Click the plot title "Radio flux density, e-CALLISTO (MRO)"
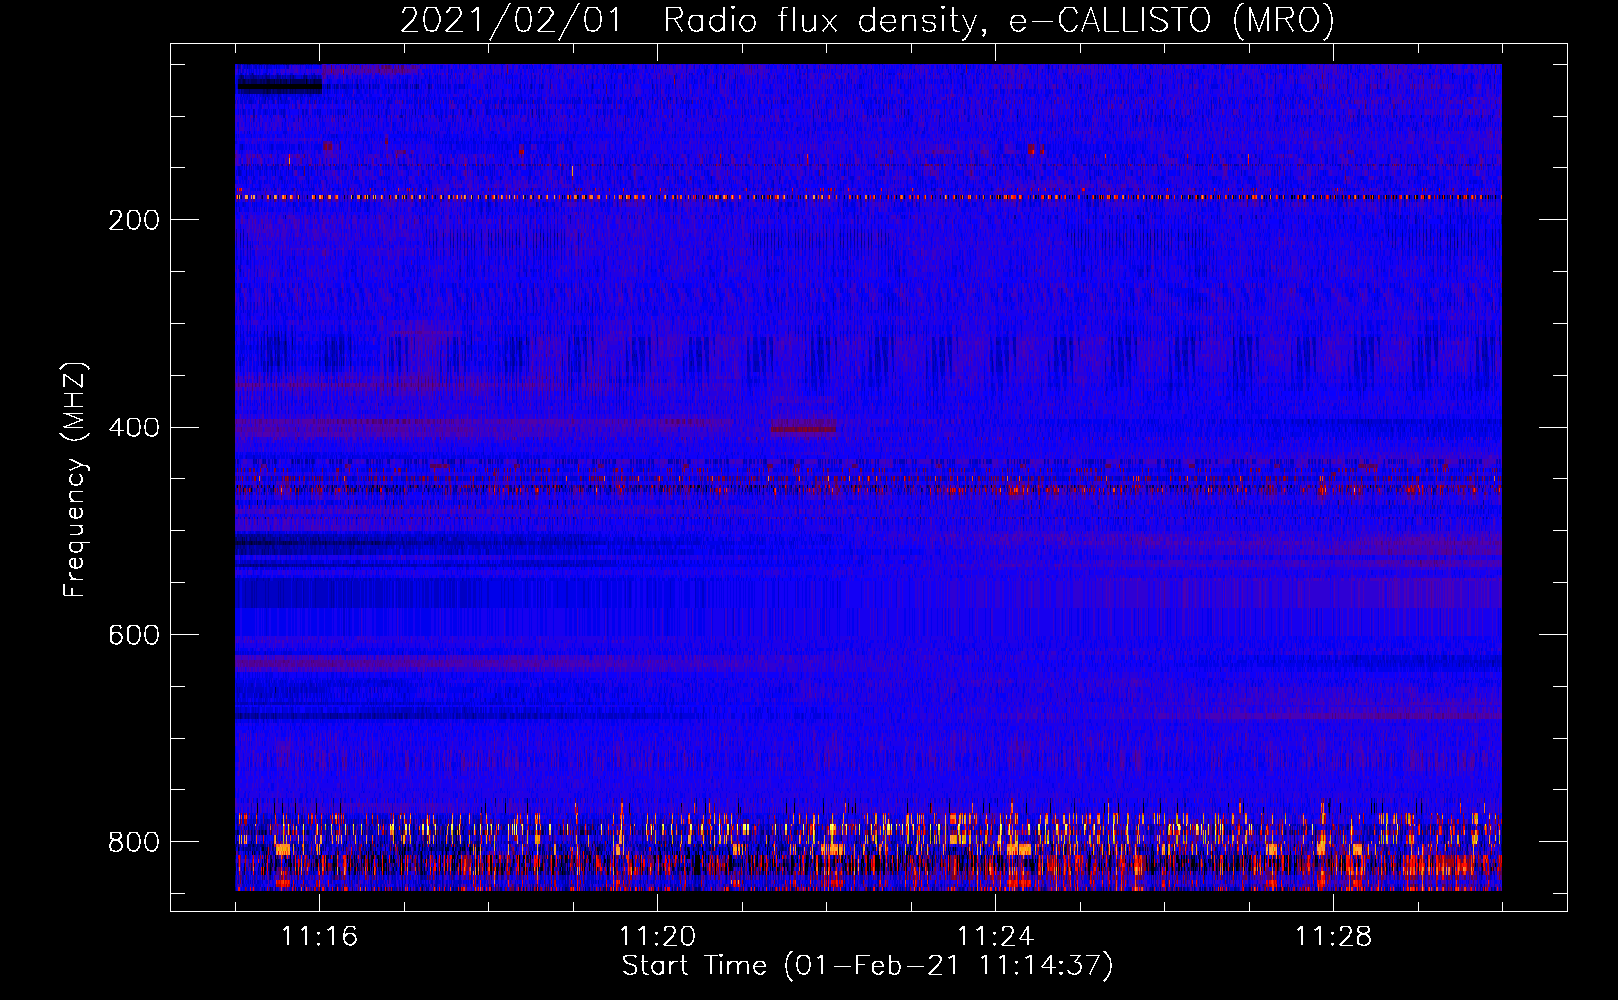 coord(999,20)
